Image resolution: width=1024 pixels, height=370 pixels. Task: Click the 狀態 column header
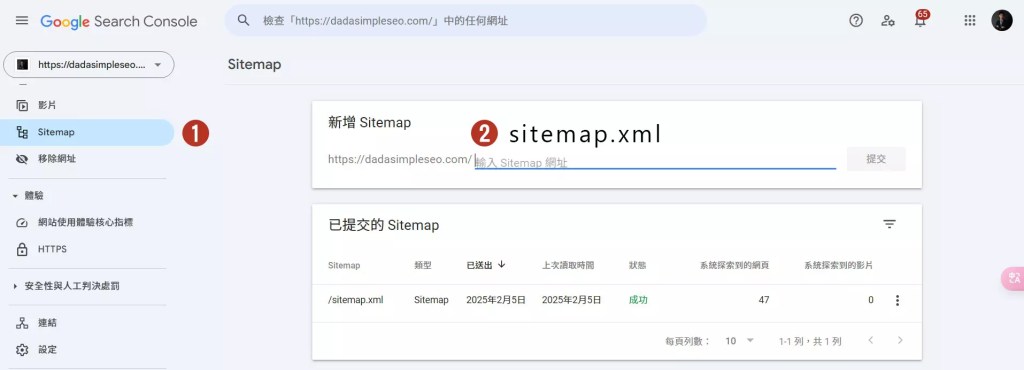[637, 266]
